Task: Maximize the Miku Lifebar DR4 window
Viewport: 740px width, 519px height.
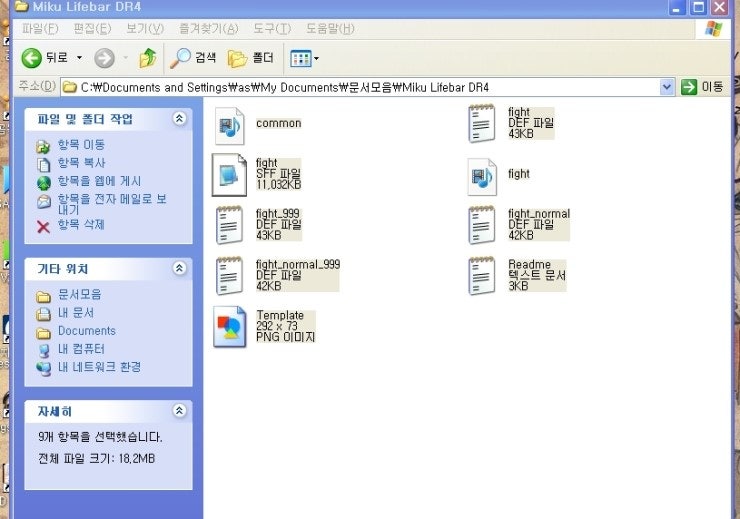Action: pyautogui.click(x=698, y=7)
